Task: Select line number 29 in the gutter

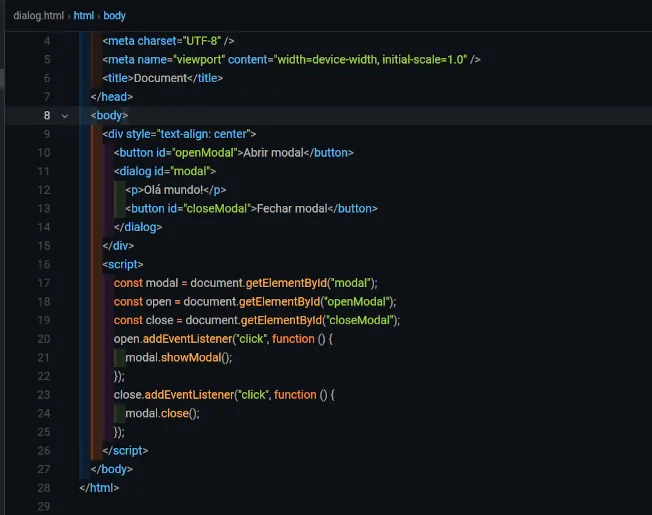Action: (x=44, y=506)
